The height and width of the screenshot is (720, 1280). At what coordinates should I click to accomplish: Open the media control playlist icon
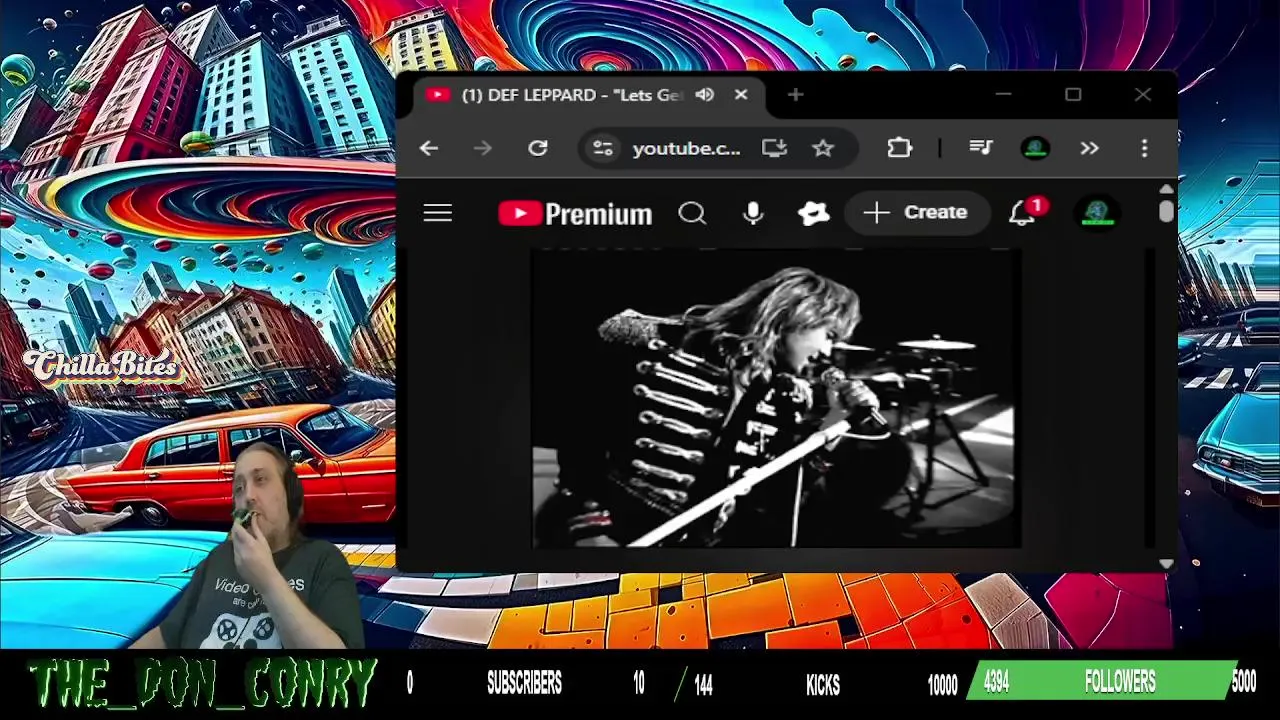pos(981,148)
